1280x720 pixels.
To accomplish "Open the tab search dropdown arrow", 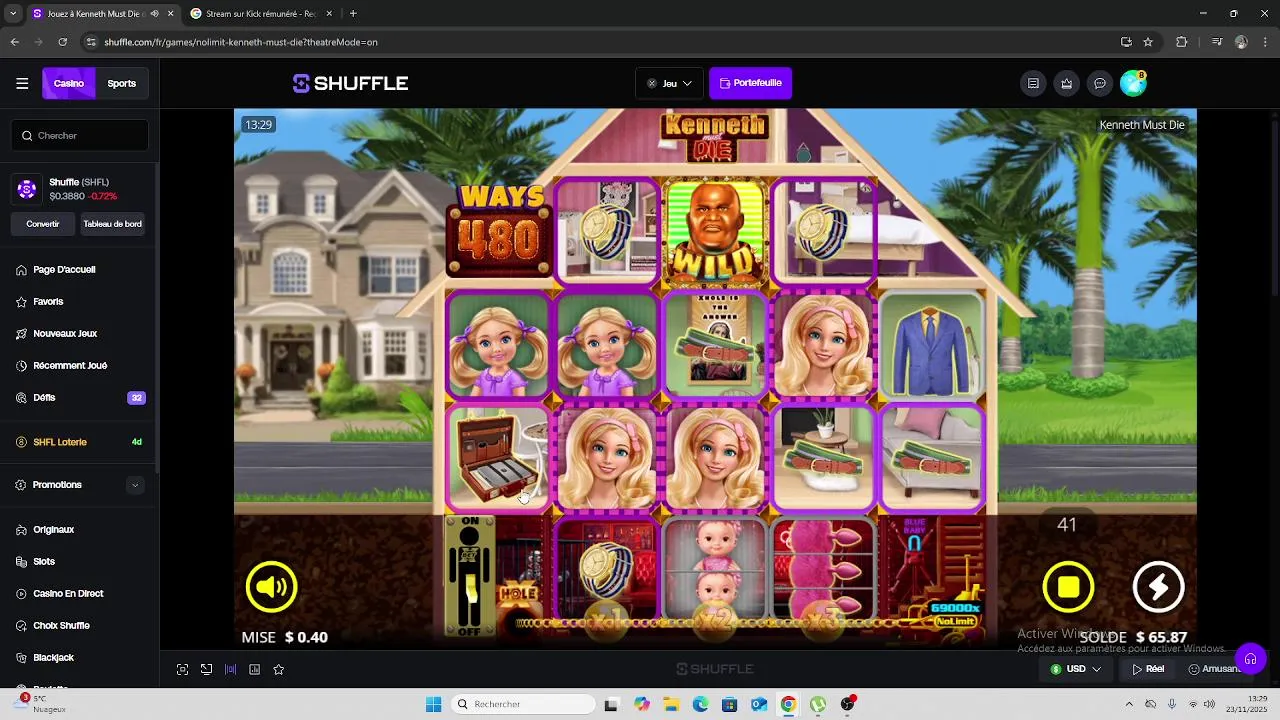I will (13, 14).
